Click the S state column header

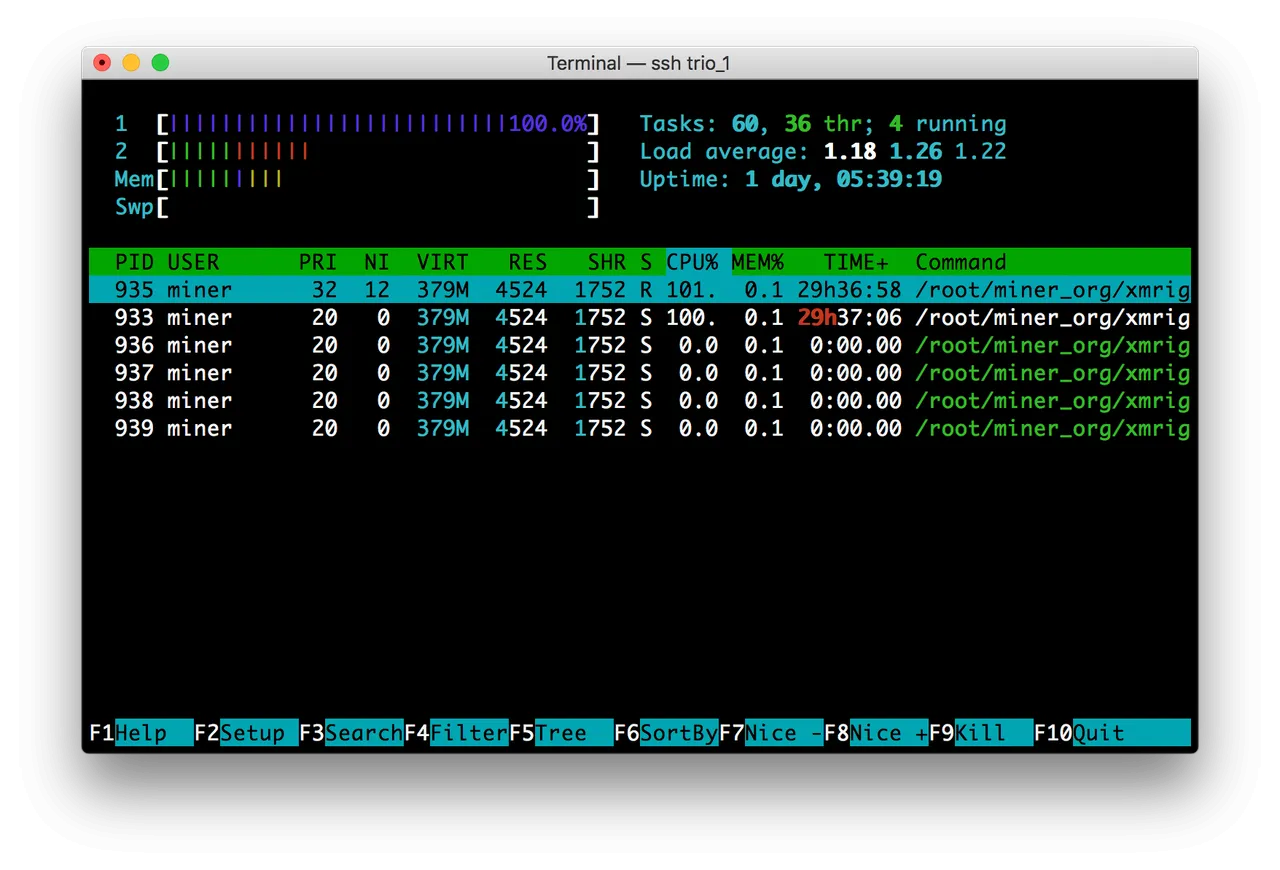[646, 262]
